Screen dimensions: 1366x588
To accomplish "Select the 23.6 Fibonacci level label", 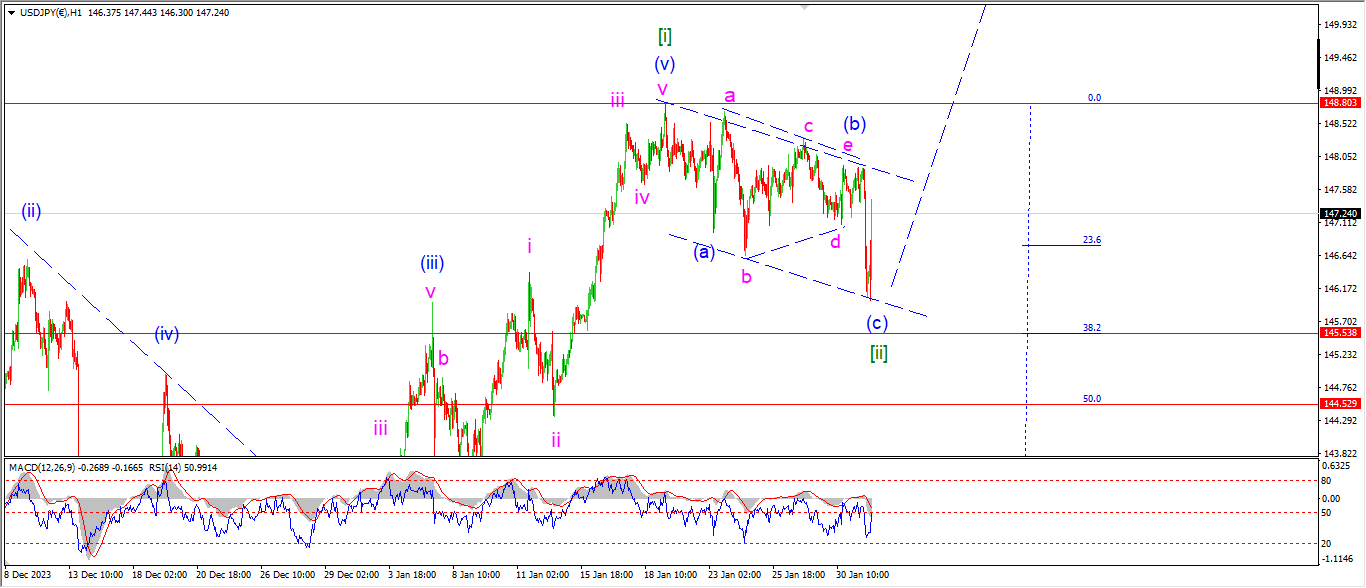I will pyautogui.click(x=1092, y=240).
